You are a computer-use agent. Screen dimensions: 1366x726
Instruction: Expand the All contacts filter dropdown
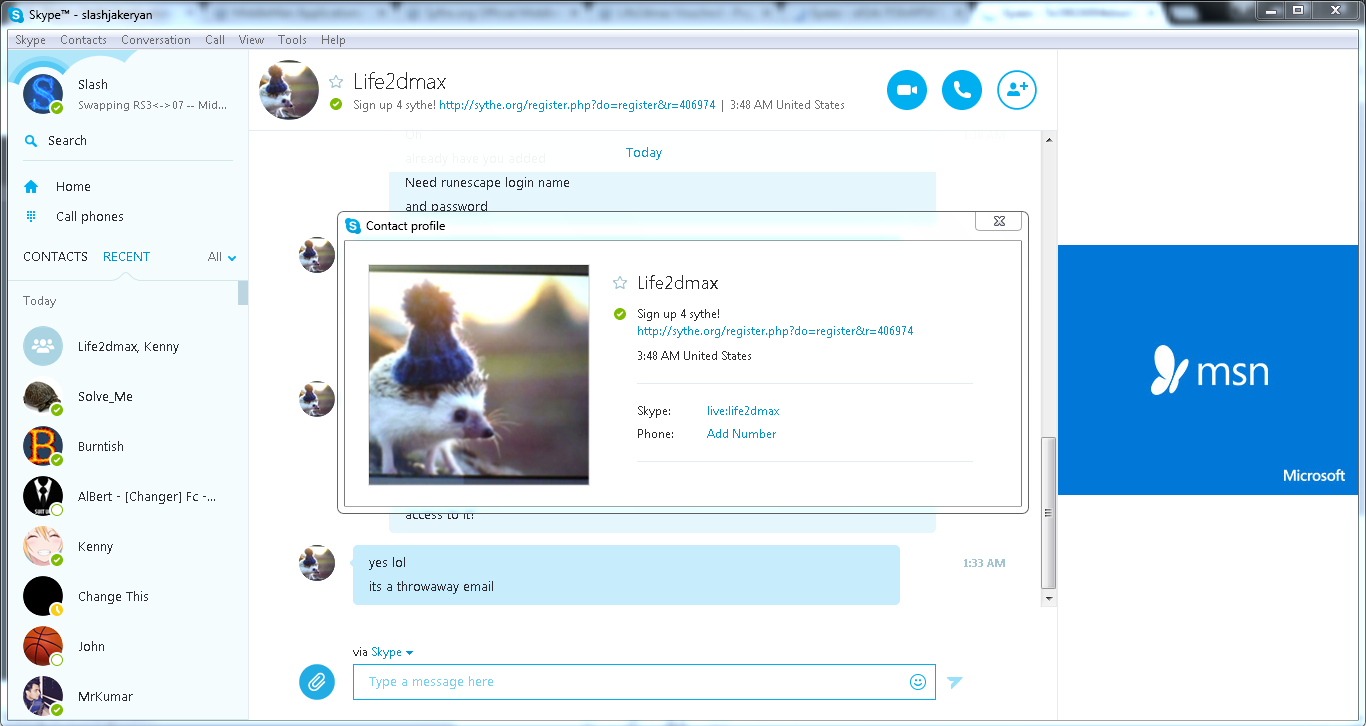(x=222, y=257)
